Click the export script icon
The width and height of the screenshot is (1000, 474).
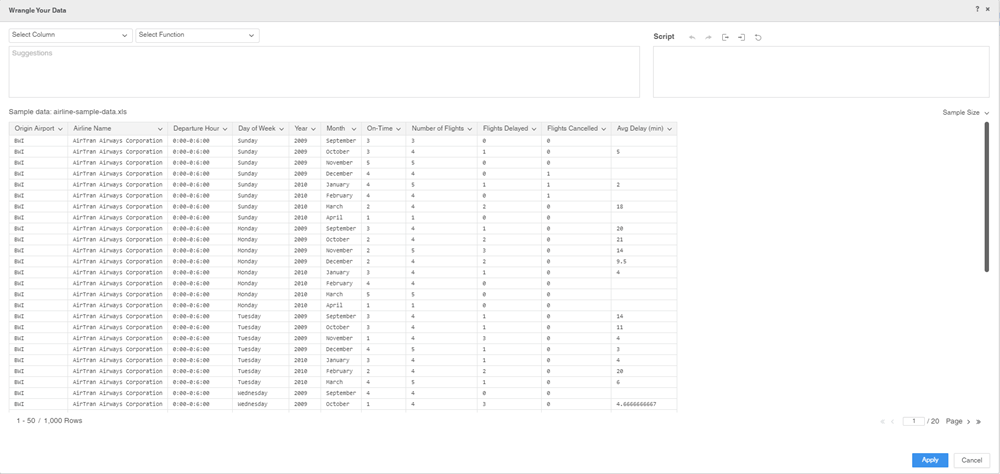pos(725,37)
